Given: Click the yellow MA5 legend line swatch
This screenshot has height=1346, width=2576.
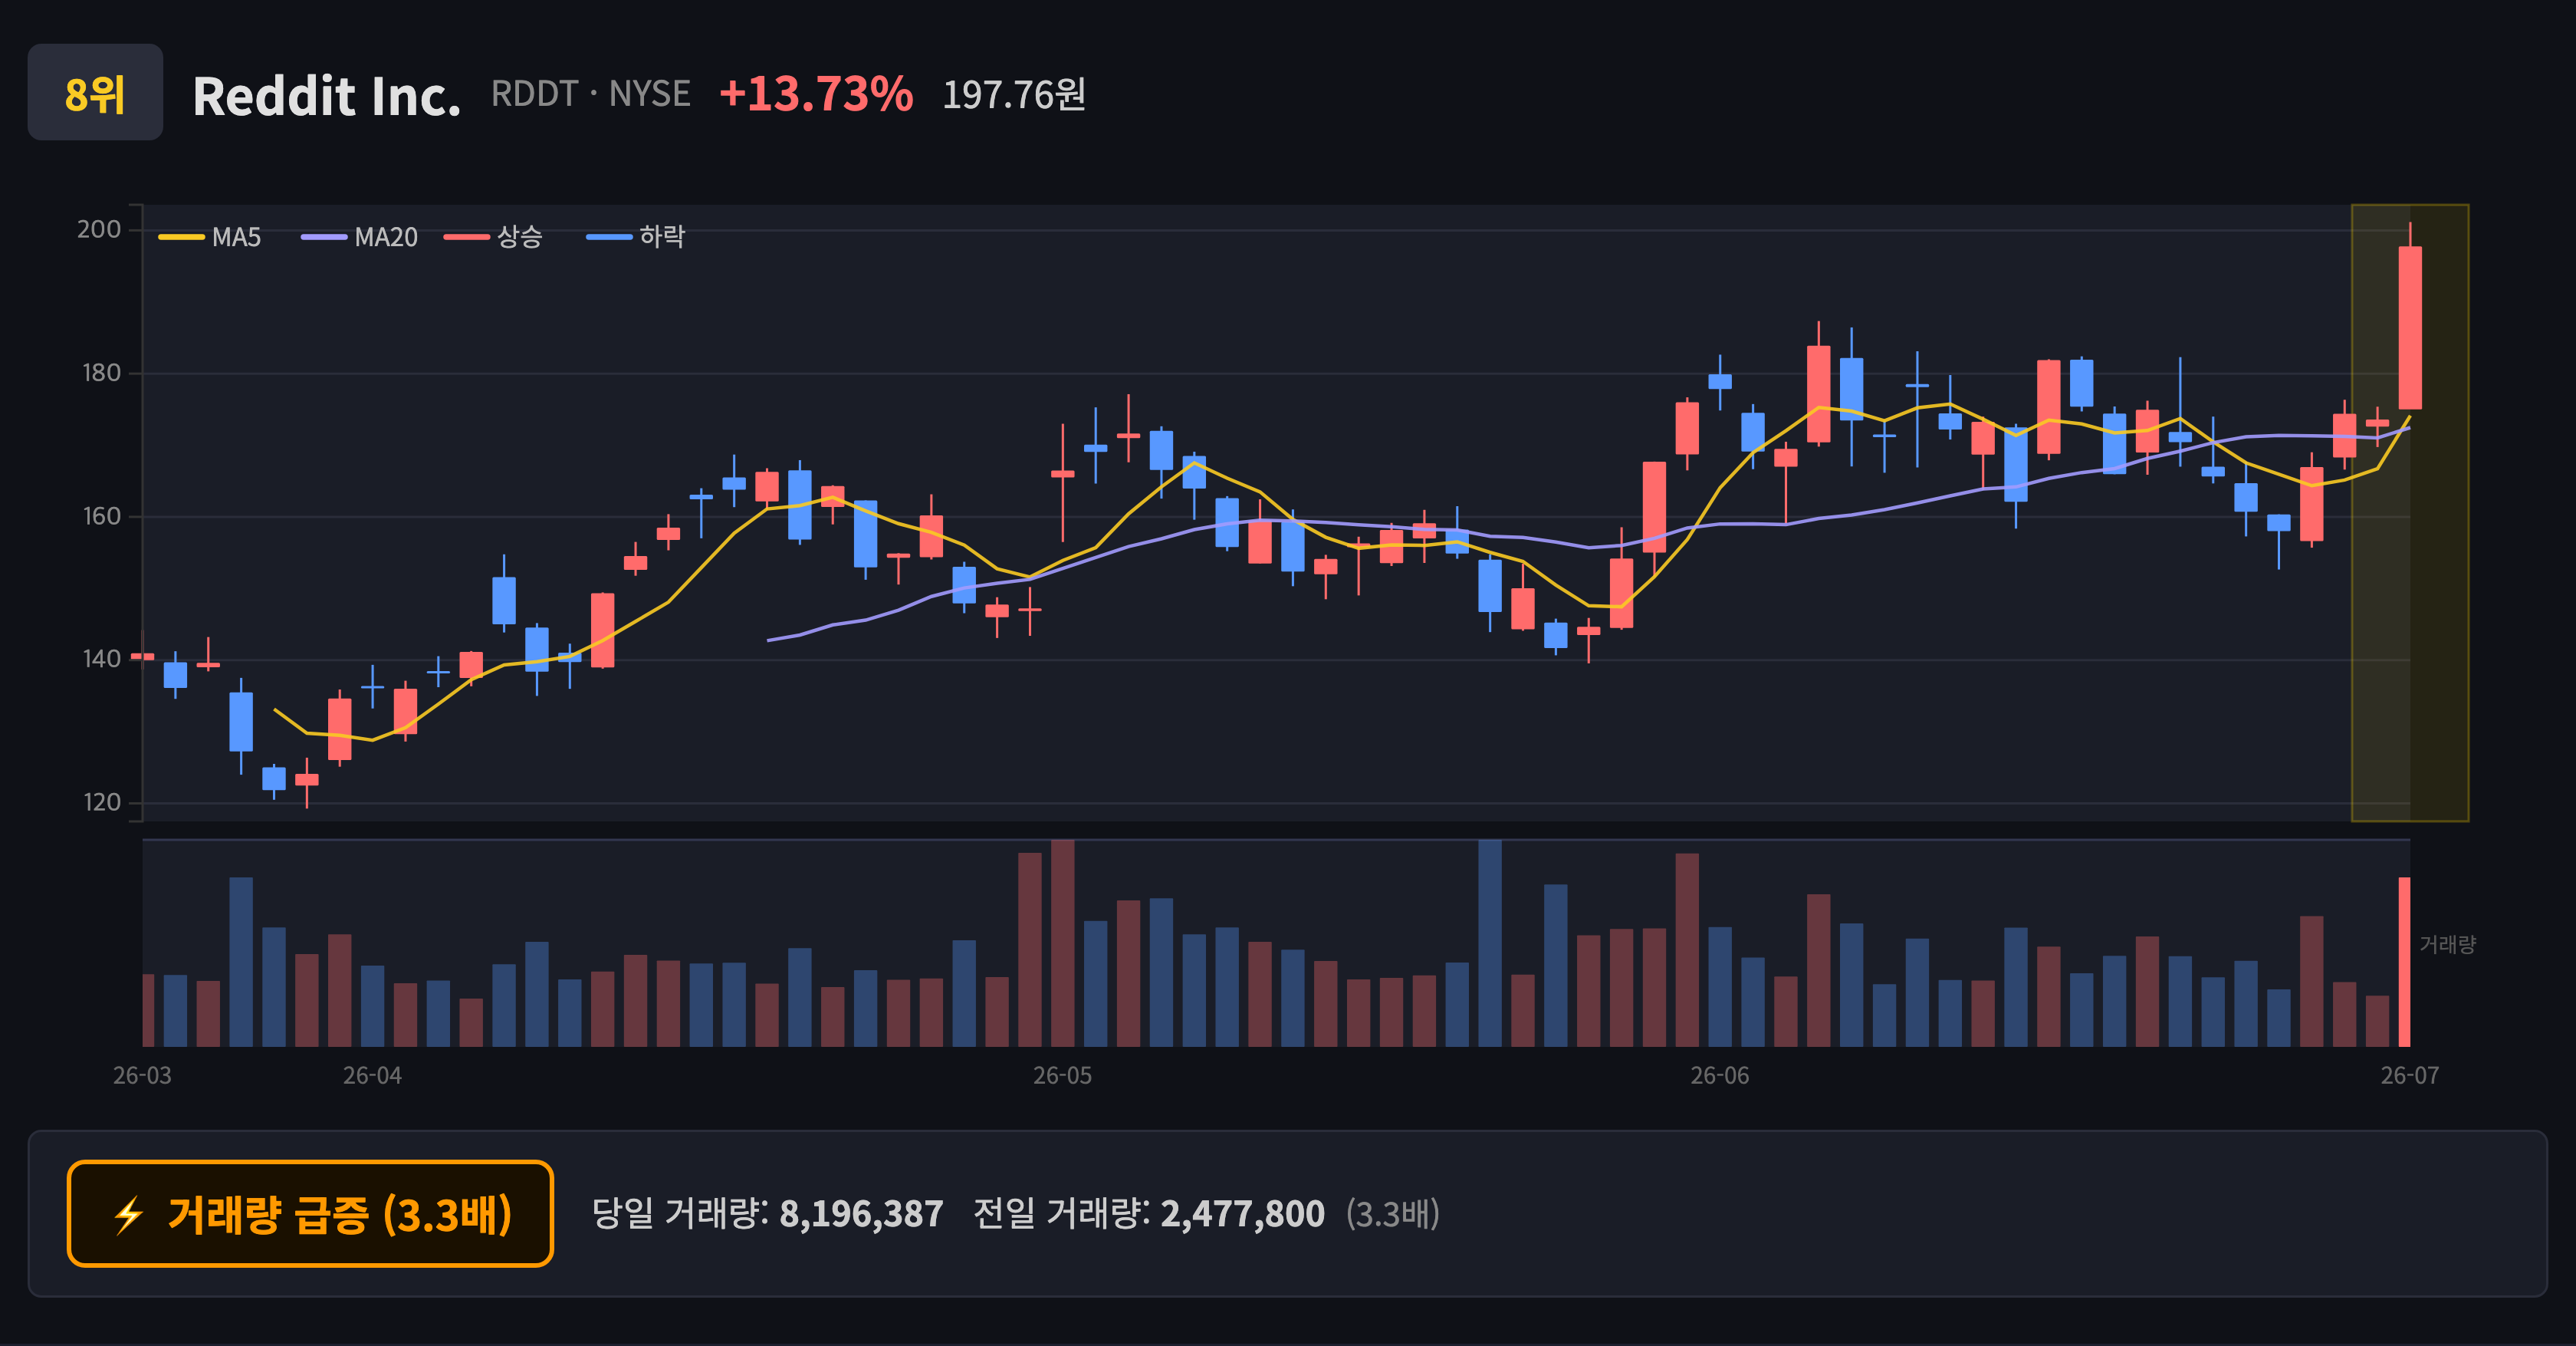Looking at the screenshot, I should tap(181, 237).
